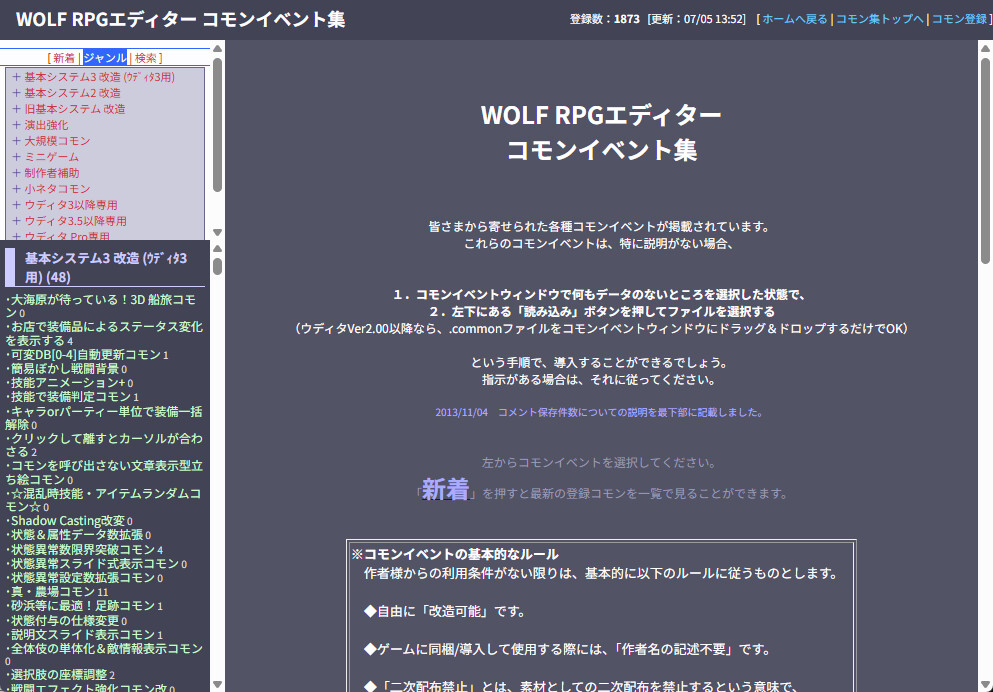Open コモン登録 link in header
The image size is (993, 692).
(x=959, y=19)
